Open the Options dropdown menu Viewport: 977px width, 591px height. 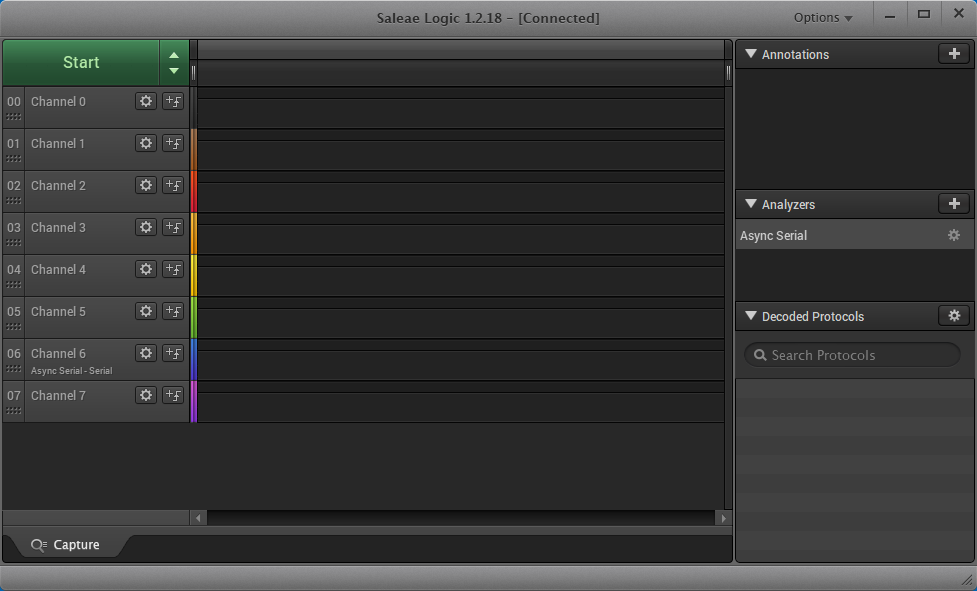tap(822, 17)
